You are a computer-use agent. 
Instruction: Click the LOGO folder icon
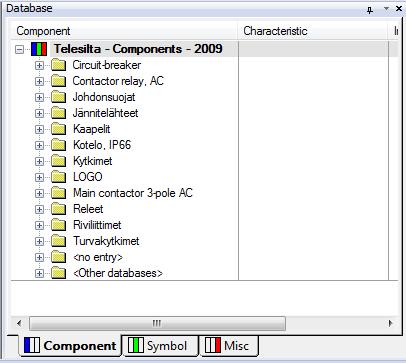coord(59,177)
